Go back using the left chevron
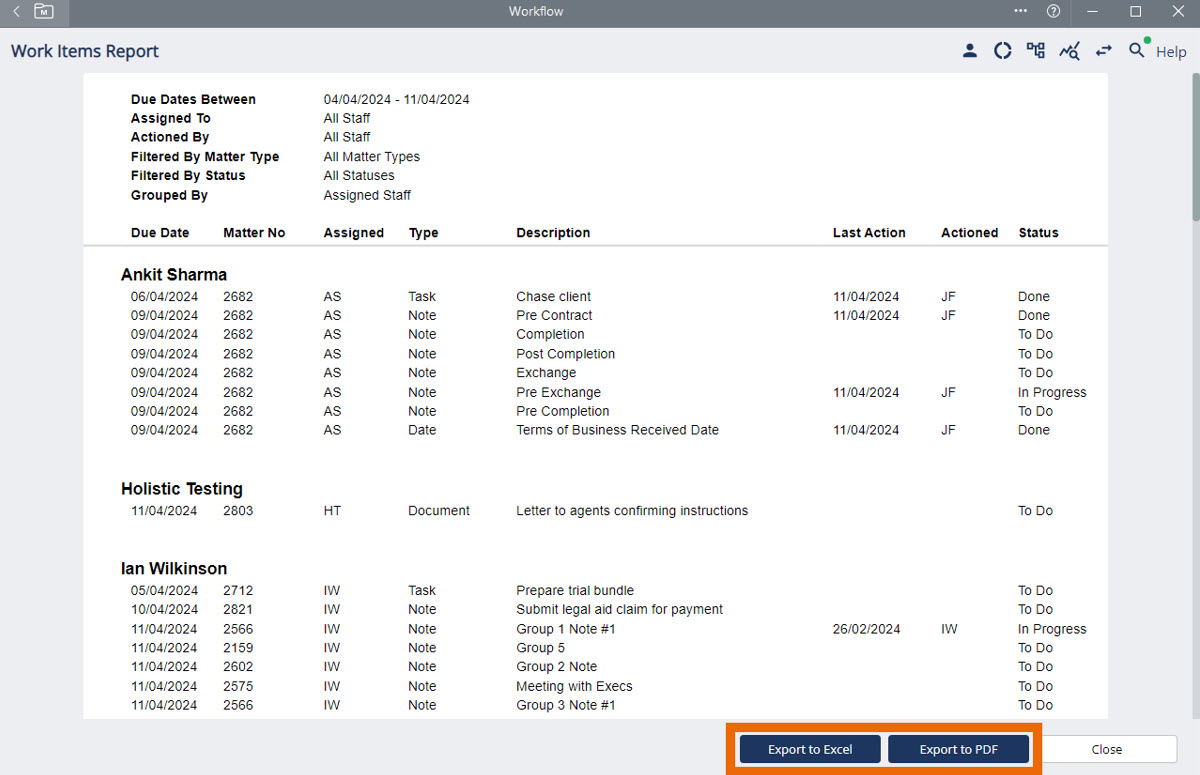The image size is (1200, 775). pos(16,12)
